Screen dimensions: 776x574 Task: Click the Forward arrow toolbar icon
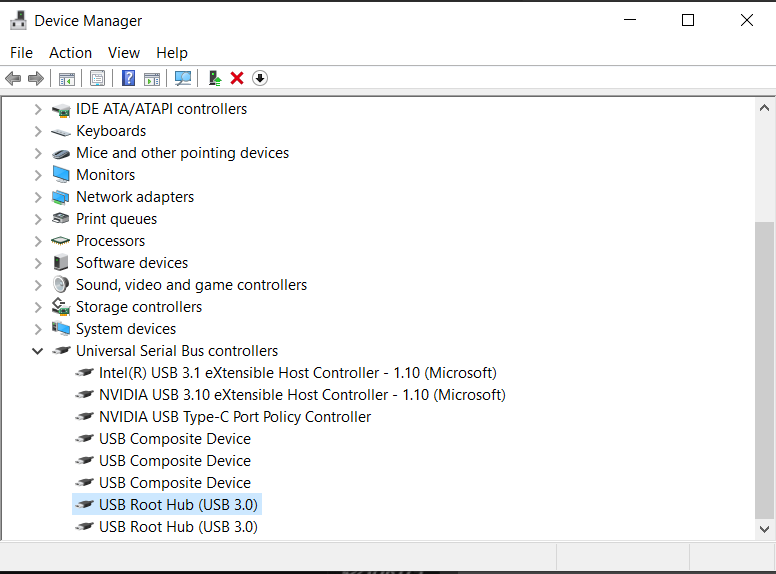(36, 78)
